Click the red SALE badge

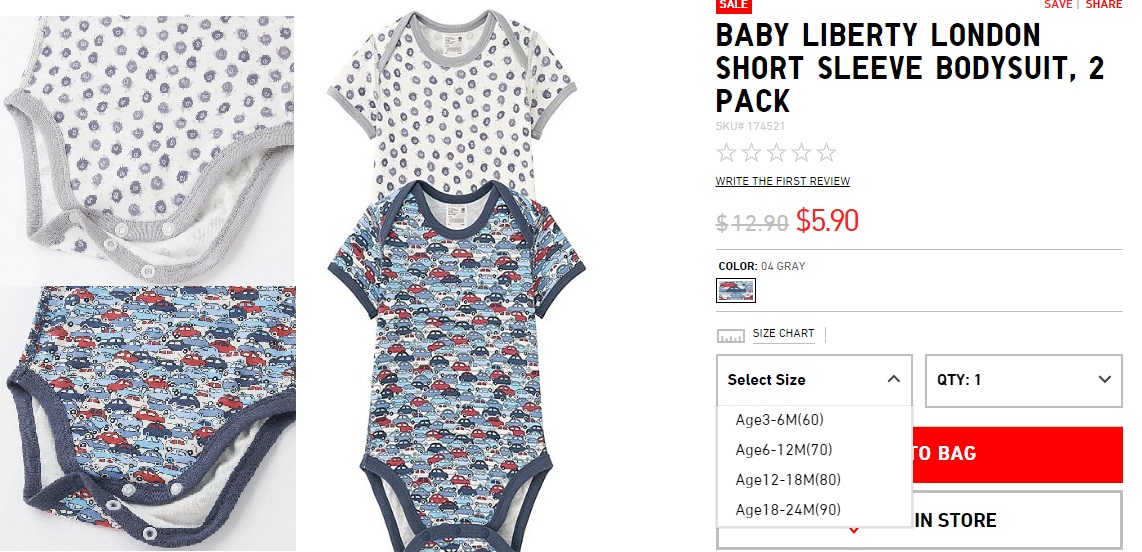tap(733, 6)
